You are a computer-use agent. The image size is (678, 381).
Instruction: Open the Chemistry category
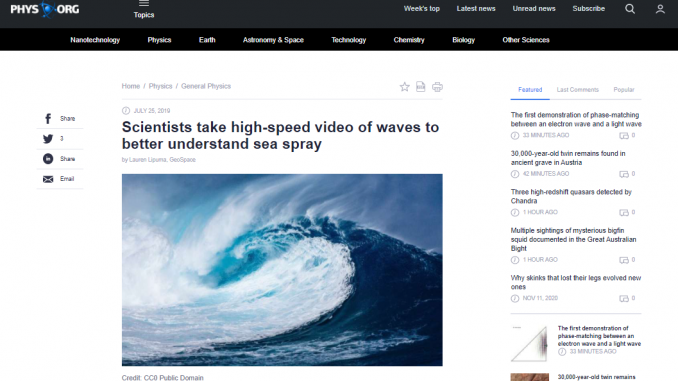pyautogui.click(x=409, y=40)
